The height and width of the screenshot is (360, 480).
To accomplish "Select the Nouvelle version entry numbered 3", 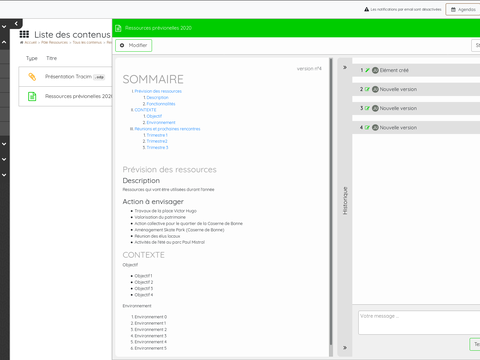I will [416, 108].
